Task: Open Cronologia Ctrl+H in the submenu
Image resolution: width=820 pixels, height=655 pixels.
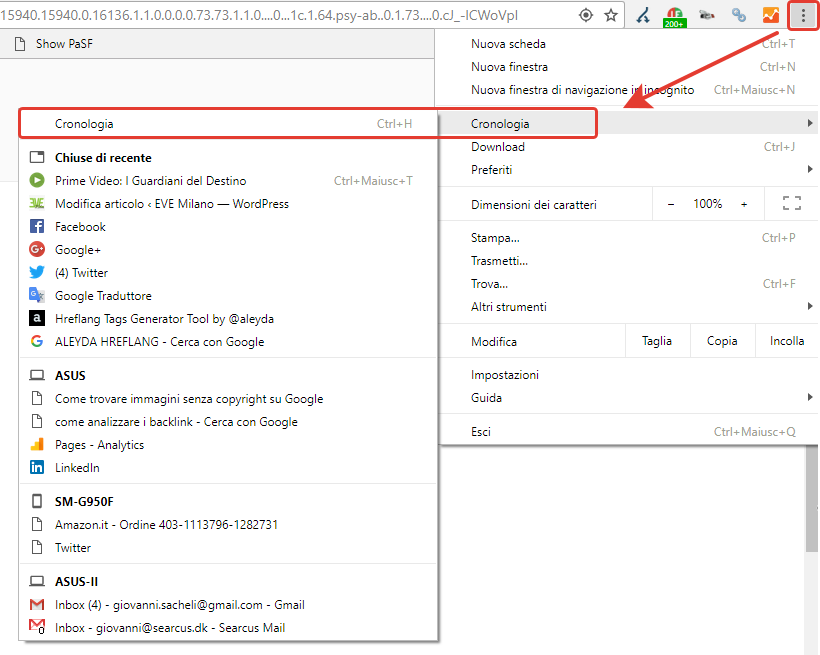Action: pyautogui.click(x=228, y=124)
